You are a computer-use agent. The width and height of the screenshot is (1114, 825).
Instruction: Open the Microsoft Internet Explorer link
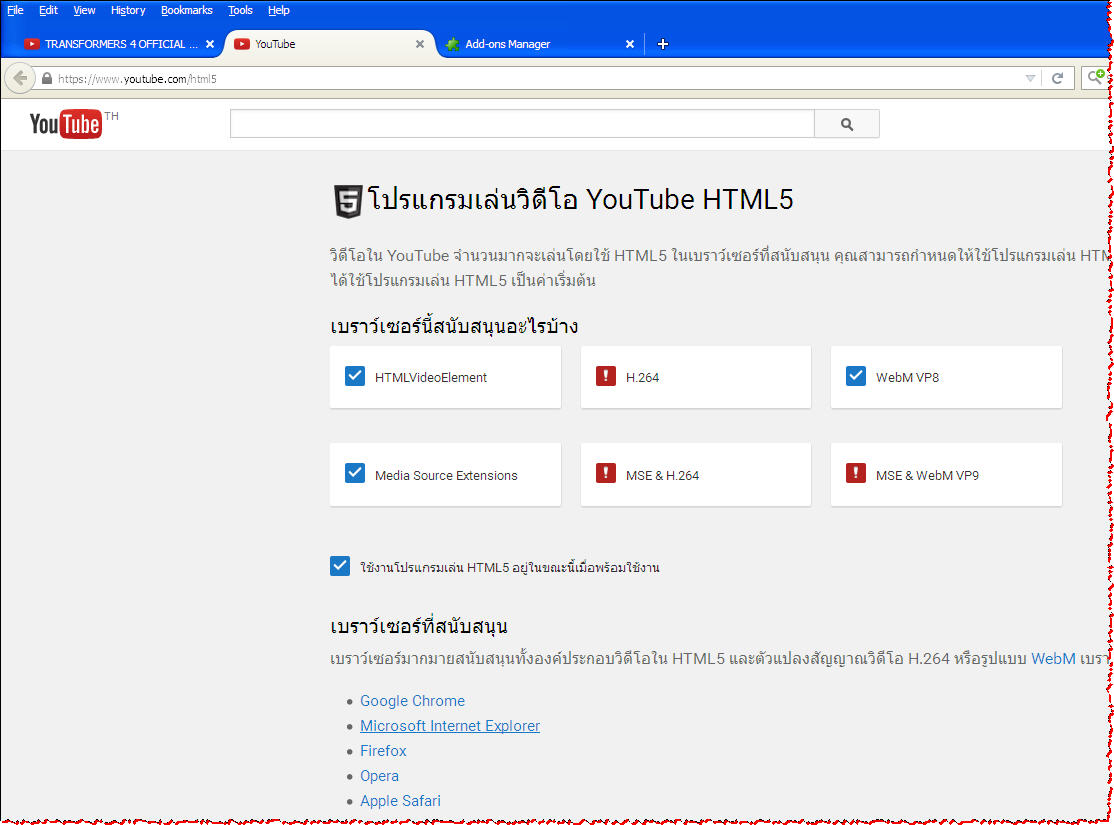pyautogui.click(x=450, y=726)
